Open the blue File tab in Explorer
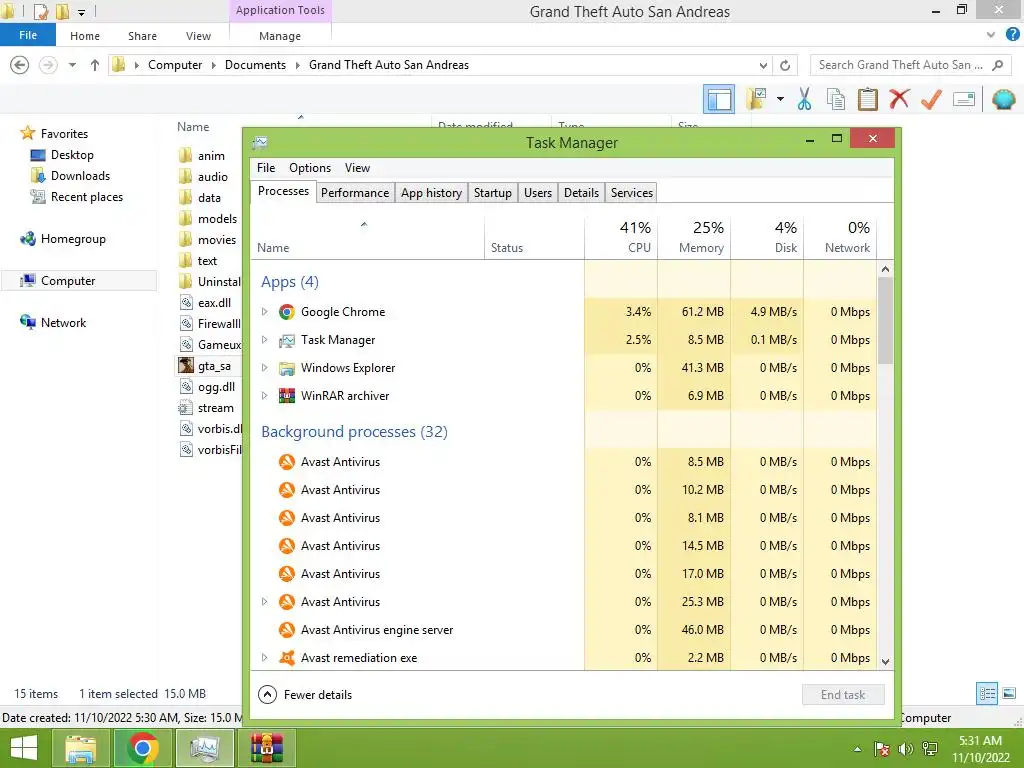This screenshot has height=768, width=1024. pos(27,35)
